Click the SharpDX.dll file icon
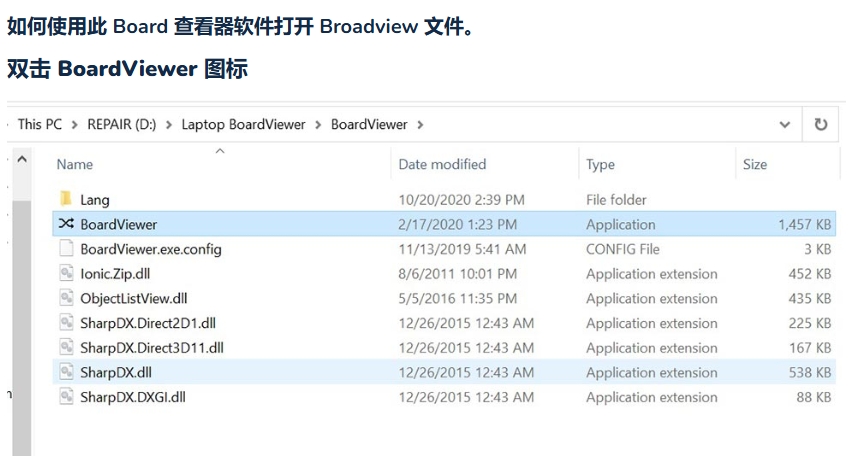The height and width of the screenshot is (459, 854). (66, 372)
